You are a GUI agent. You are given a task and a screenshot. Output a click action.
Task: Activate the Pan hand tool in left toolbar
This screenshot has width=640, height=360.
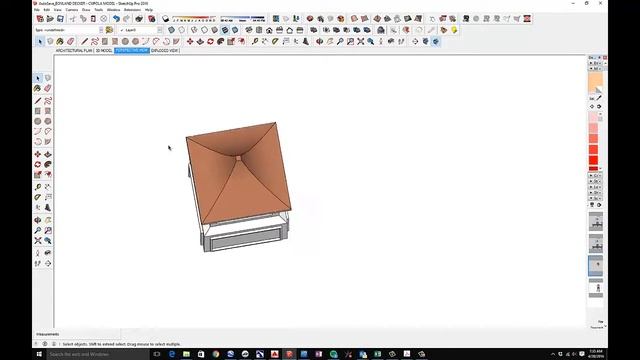[x=48, y=220]
